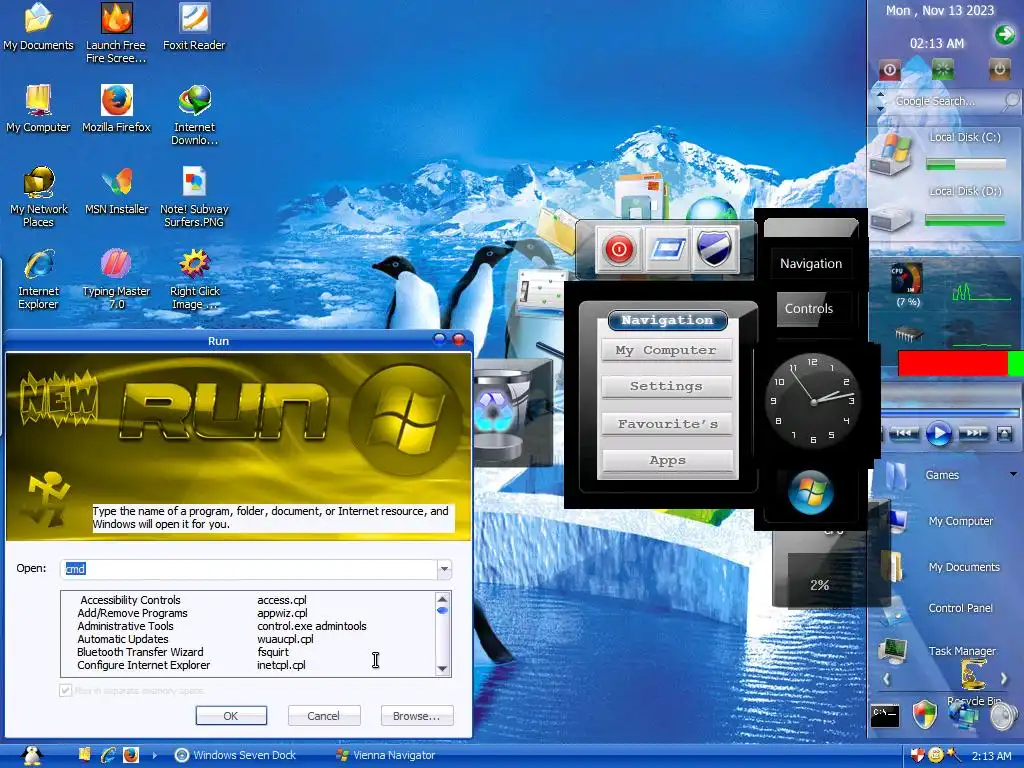The image size is (1024, 768).
Task: Toggle Run in separate memory space checkbox
Action: 65,690
